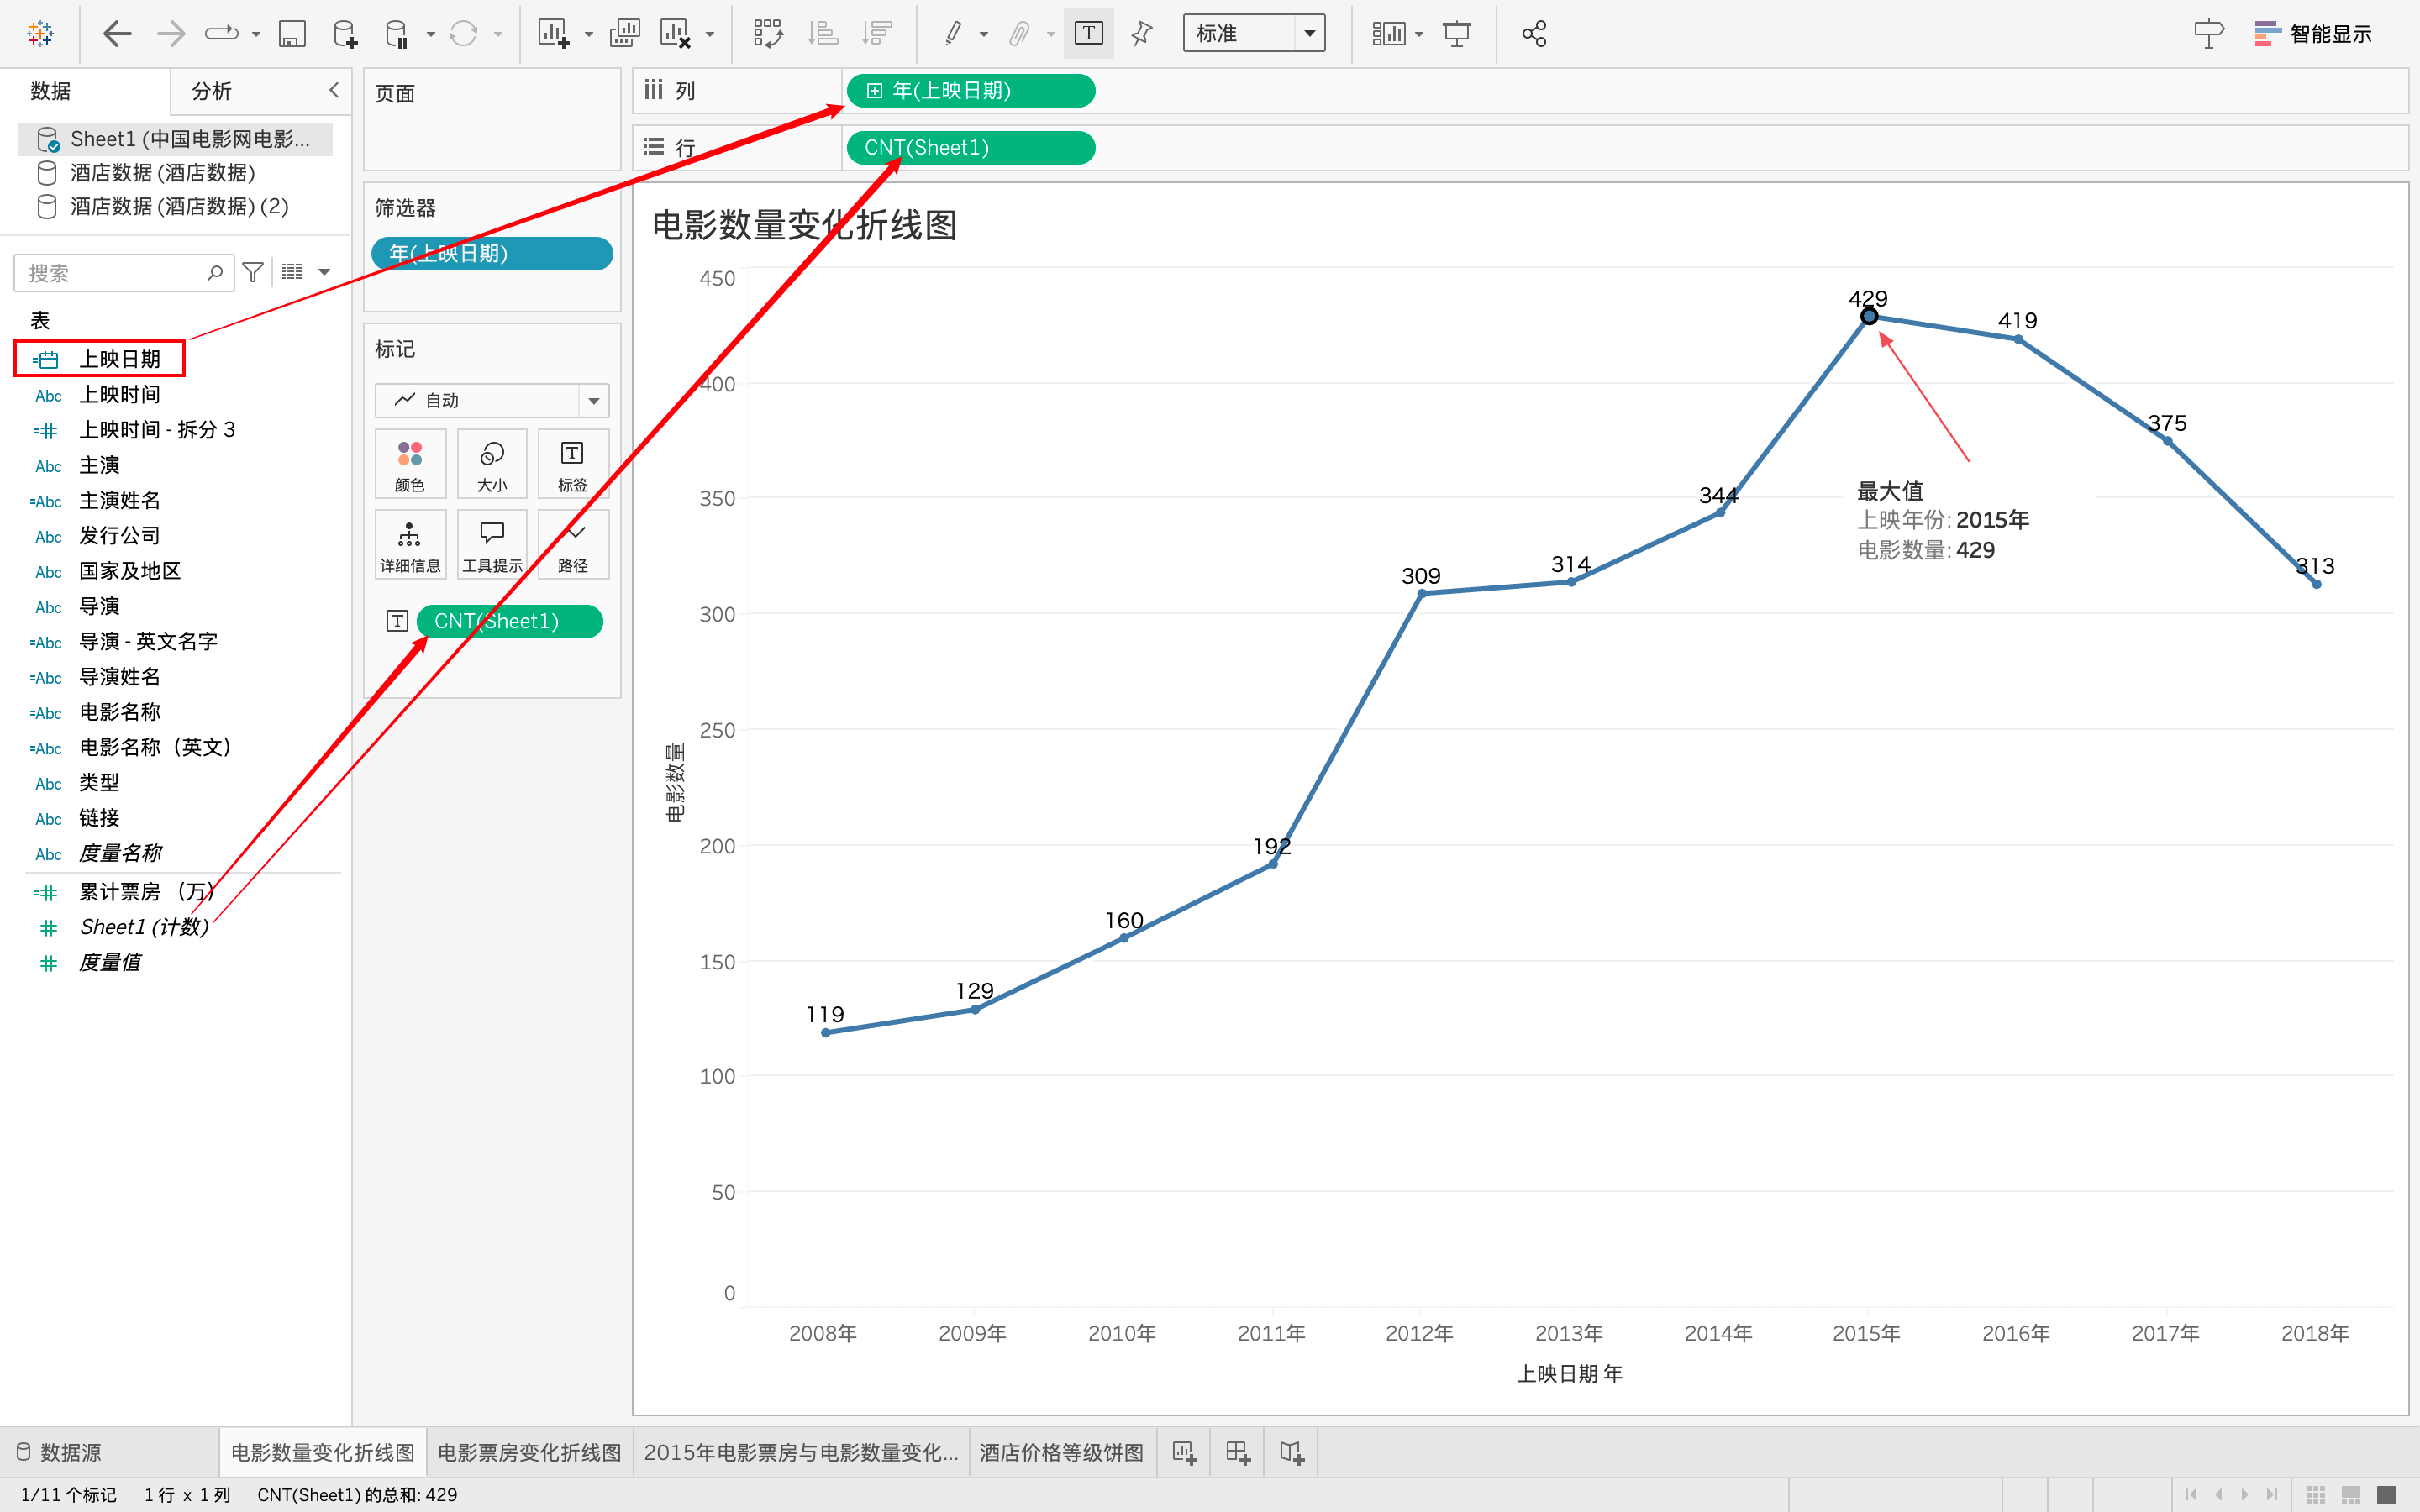Screen dimensions: 2420x1512
Task: Toggle the show mark labels button
Action: point(1088,34)
